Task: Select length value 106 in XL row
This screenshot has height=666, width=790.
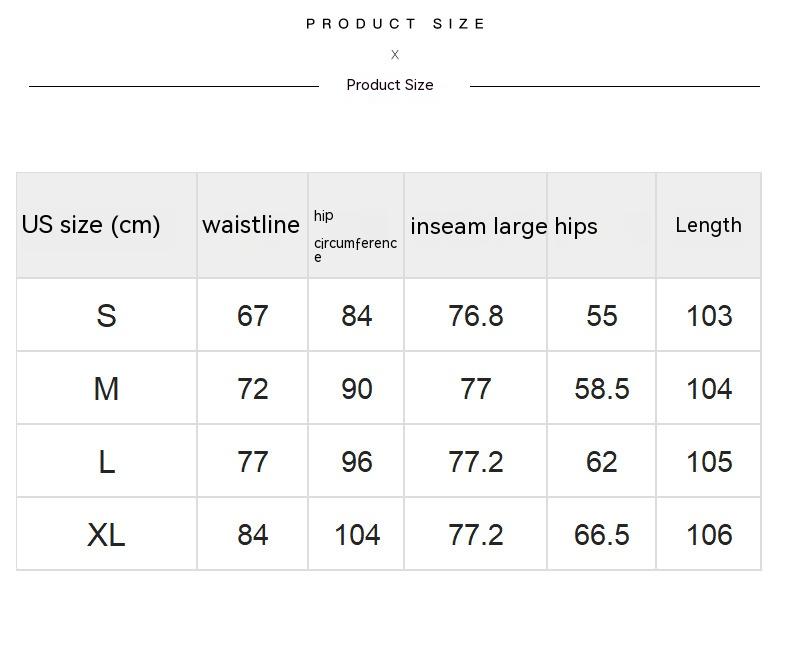Action: coord(709,535)
